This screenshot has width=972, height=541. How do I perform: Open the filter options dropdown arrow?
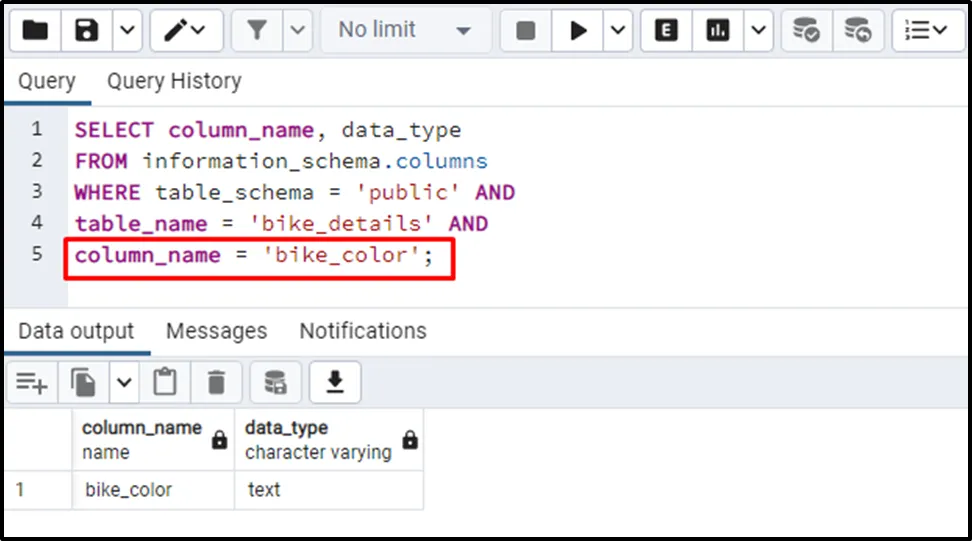pos(297,31)
